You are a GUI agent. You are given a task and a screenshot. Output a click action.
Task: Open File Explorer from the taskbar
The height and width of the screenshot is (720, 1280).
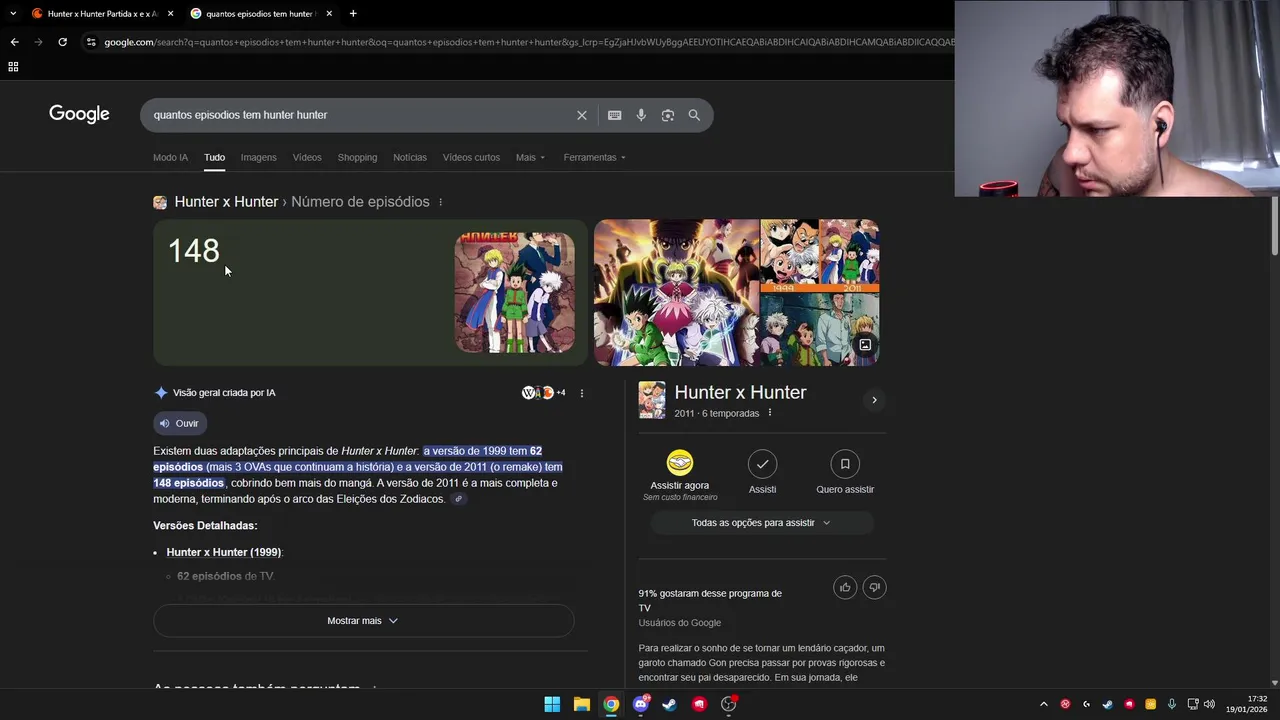click(x=581, y=704)
